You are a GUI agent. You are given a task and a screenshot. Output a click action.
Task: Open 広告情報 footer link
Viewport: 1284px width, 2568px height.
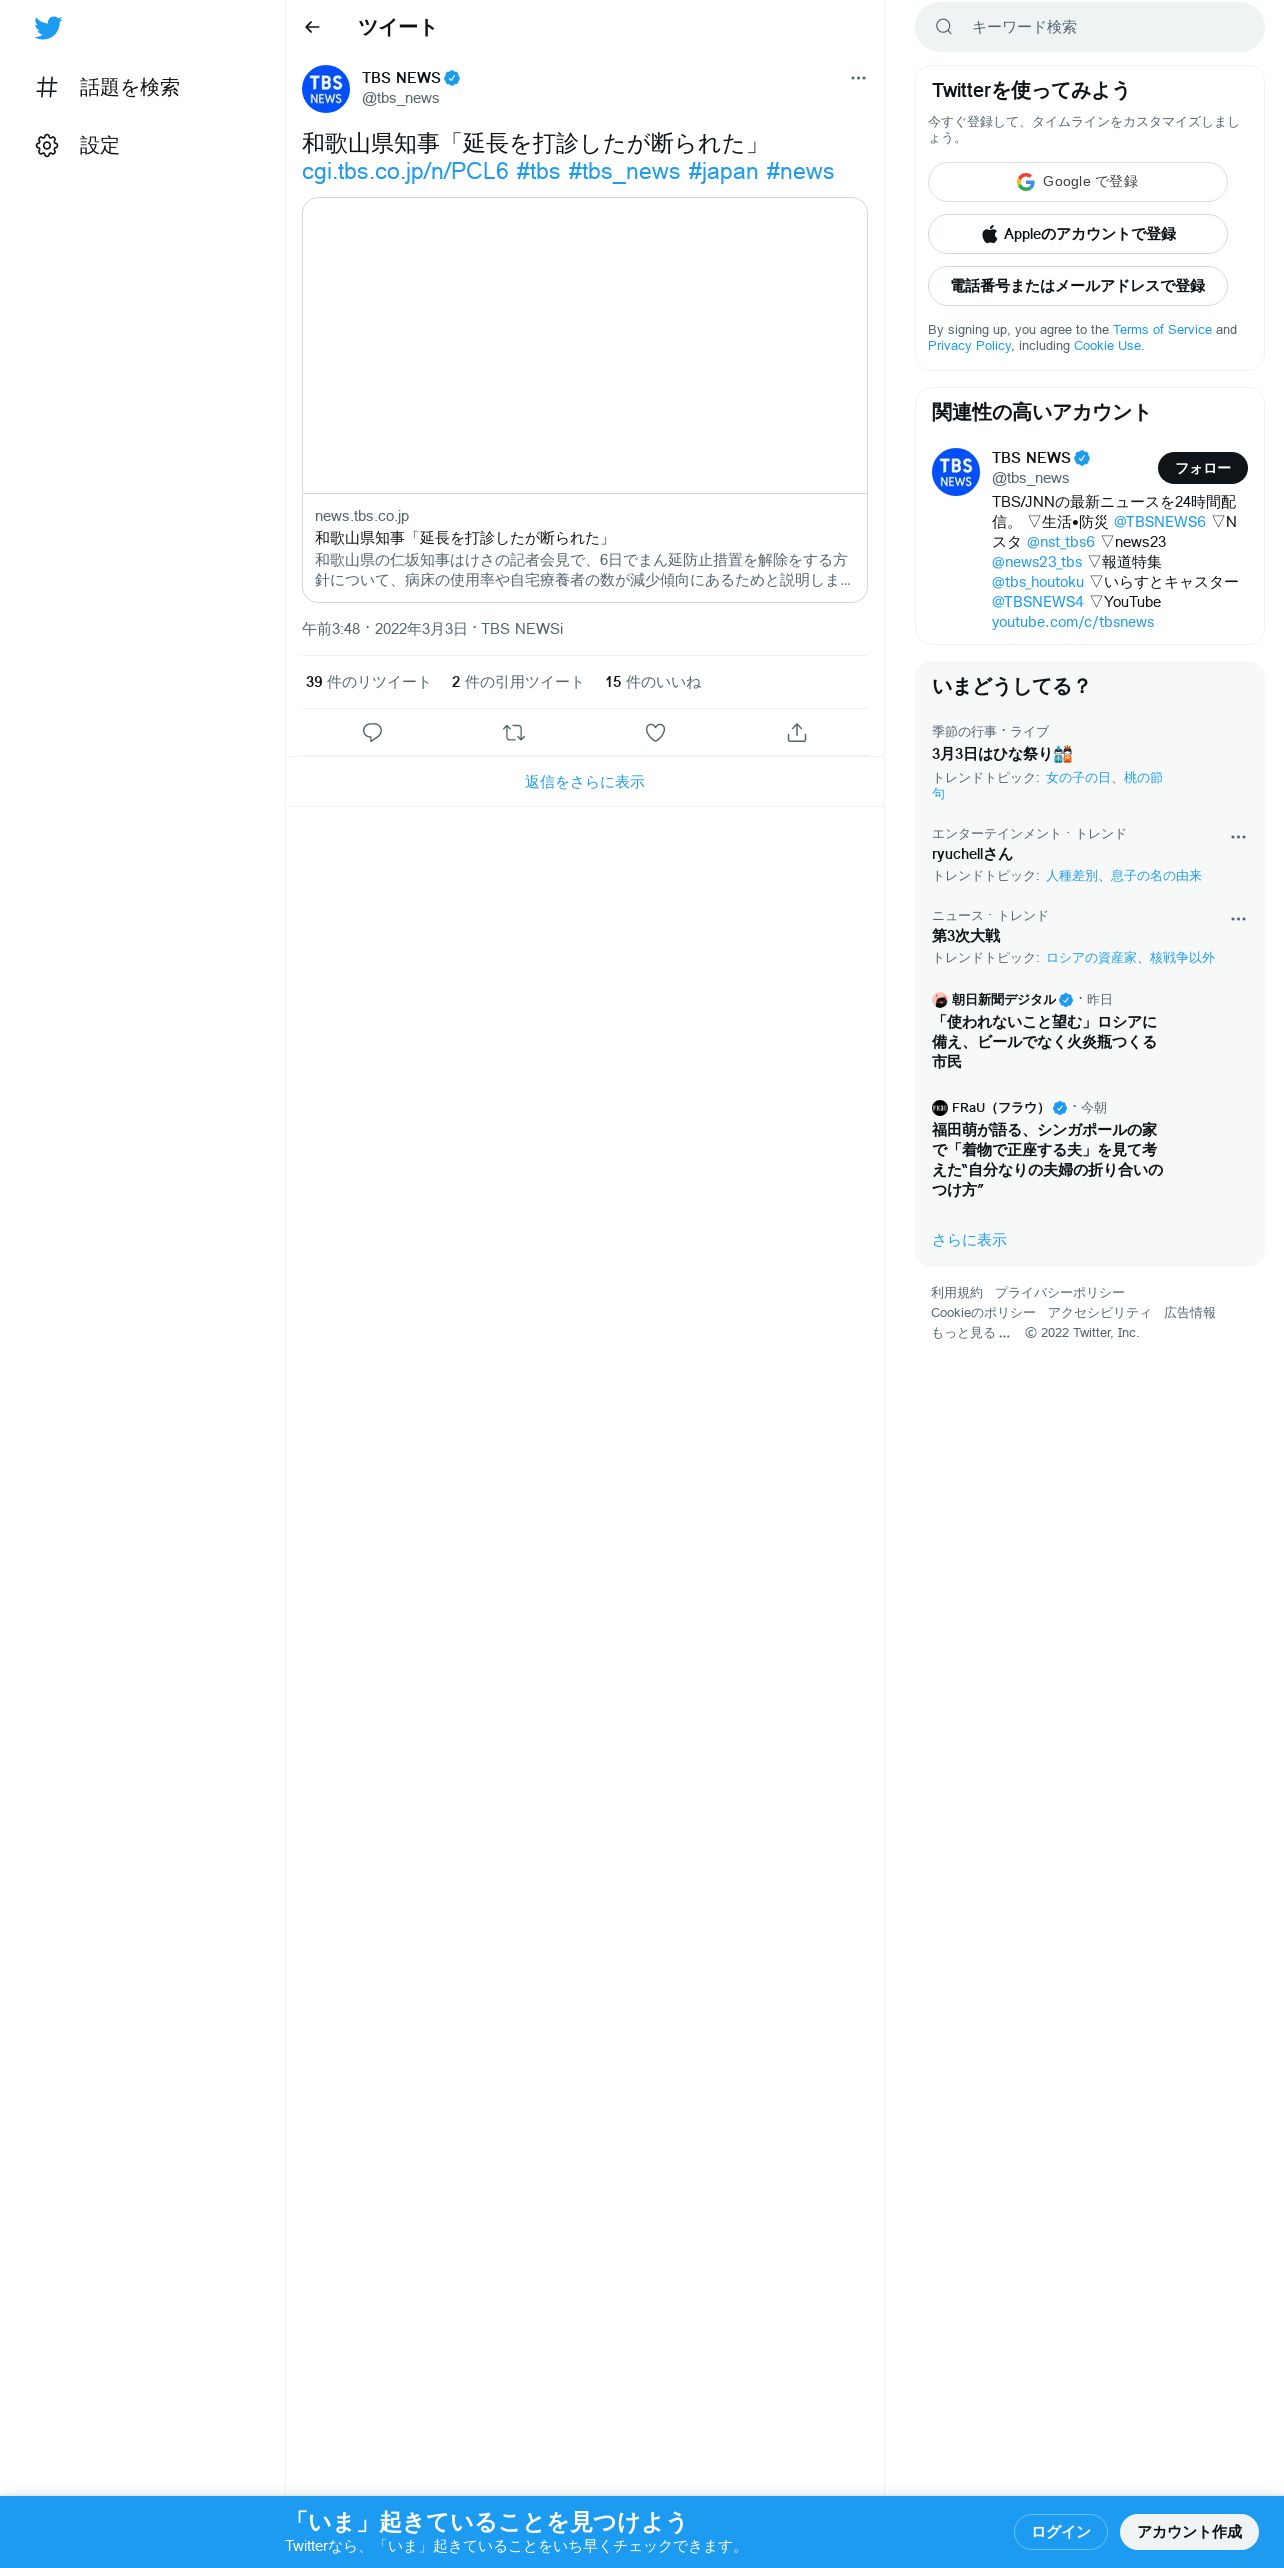tap(1190, 1313)
